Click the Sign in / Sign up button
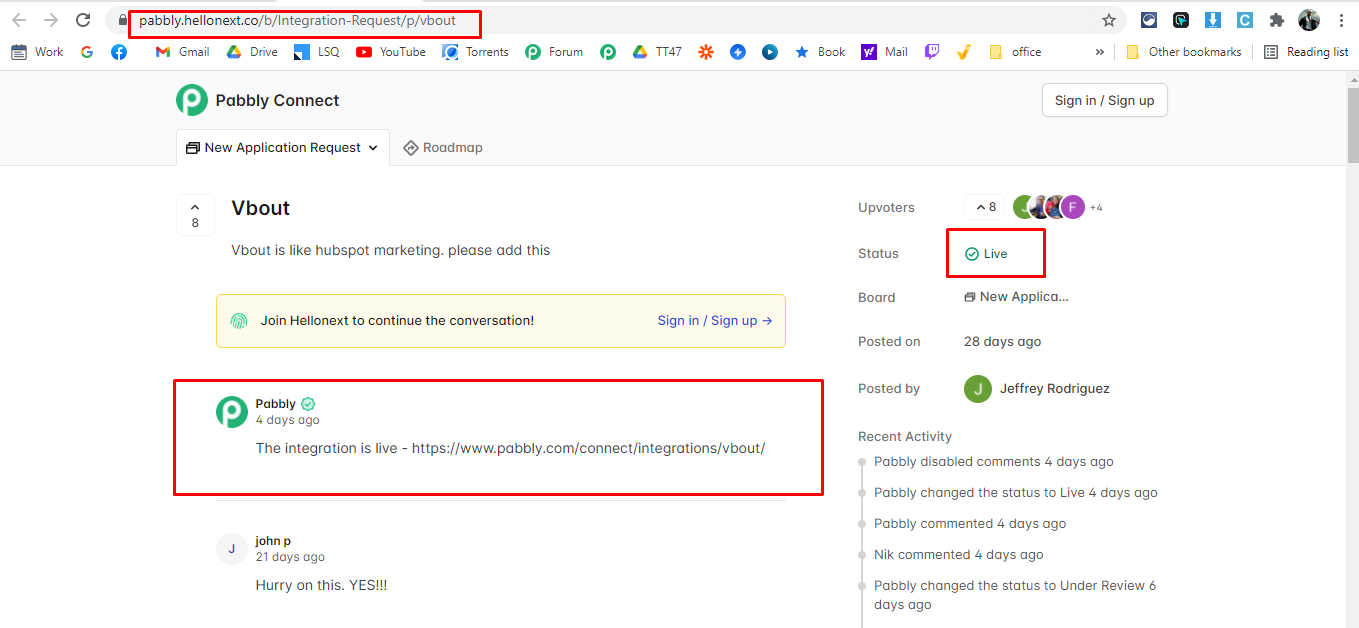This screenshot has width=1359, height=628. [x=1104, y=100]
